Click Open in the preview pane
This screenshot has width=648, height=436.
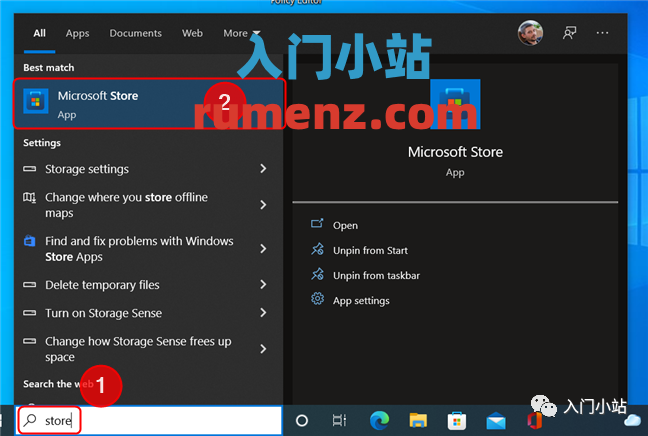point(345,226)
